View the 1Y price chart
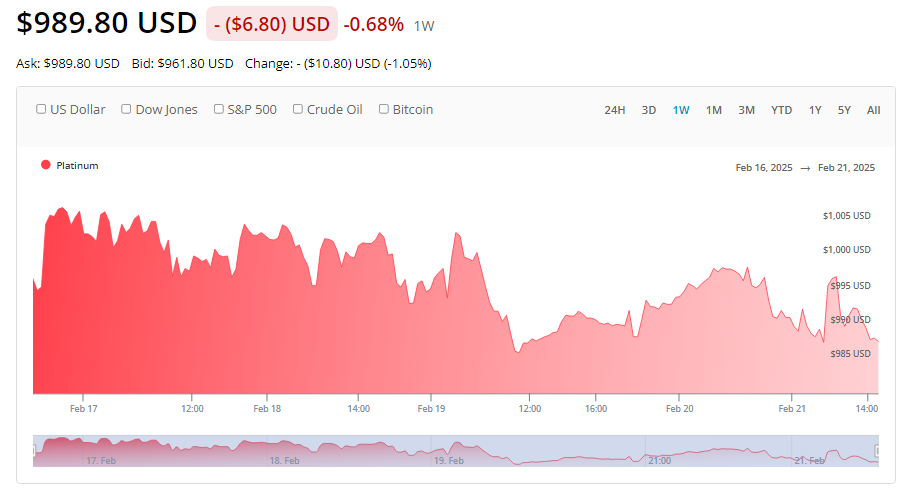Viewport: 898px width, 488px height. pyautogui.click(x=815, y=110)
